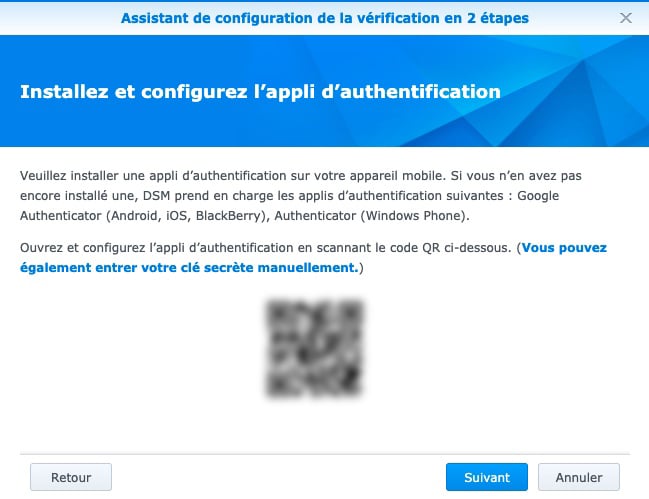Cancel the wizard via Annuler
649x499 pixels.
tap(579, 477)
